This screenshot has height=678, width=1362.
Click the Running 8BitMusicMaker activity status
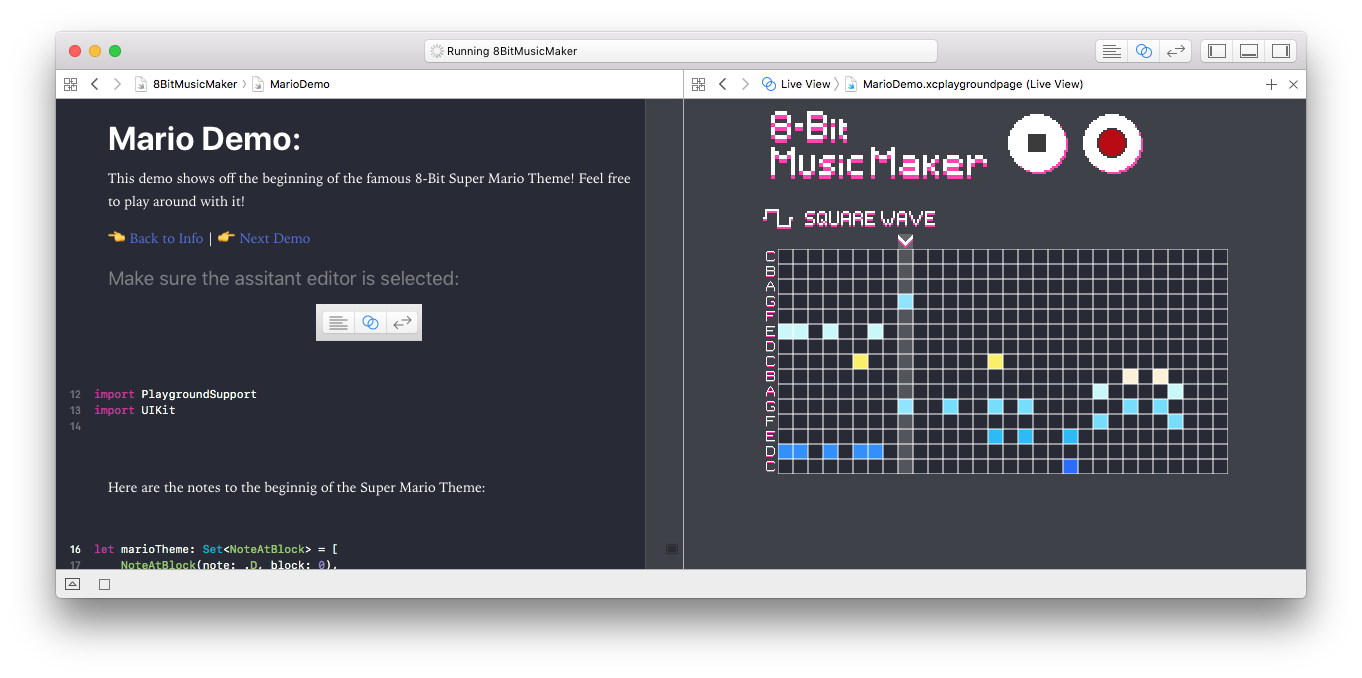click(x=680, y=51)
